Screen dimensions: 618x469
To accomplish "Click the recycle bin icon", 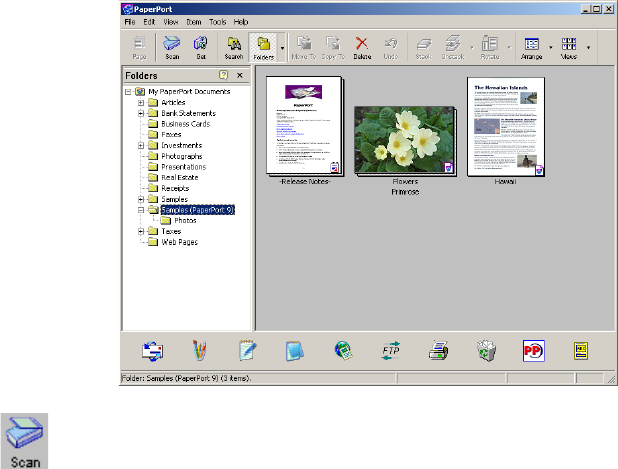I will pyautogui.click(x=486, y=350).
